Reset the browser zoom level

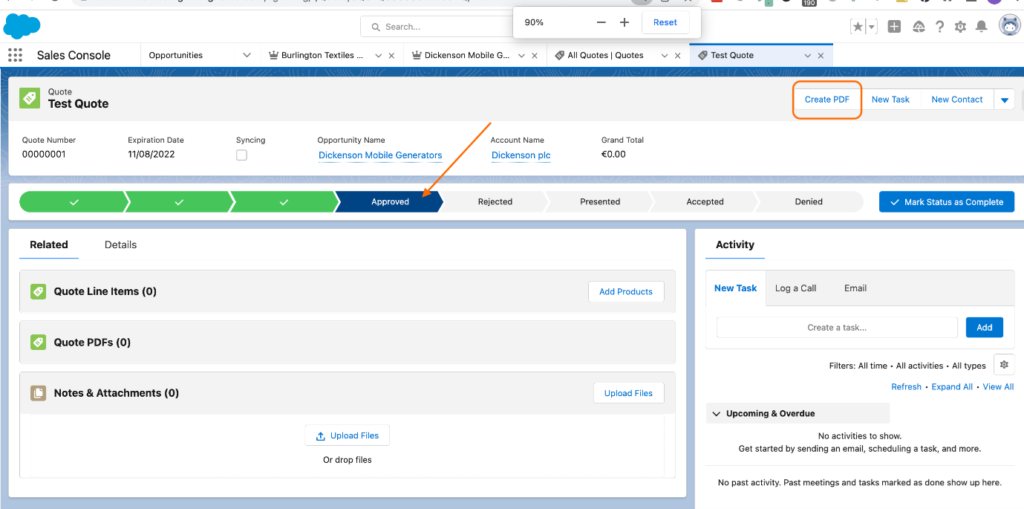665,22
